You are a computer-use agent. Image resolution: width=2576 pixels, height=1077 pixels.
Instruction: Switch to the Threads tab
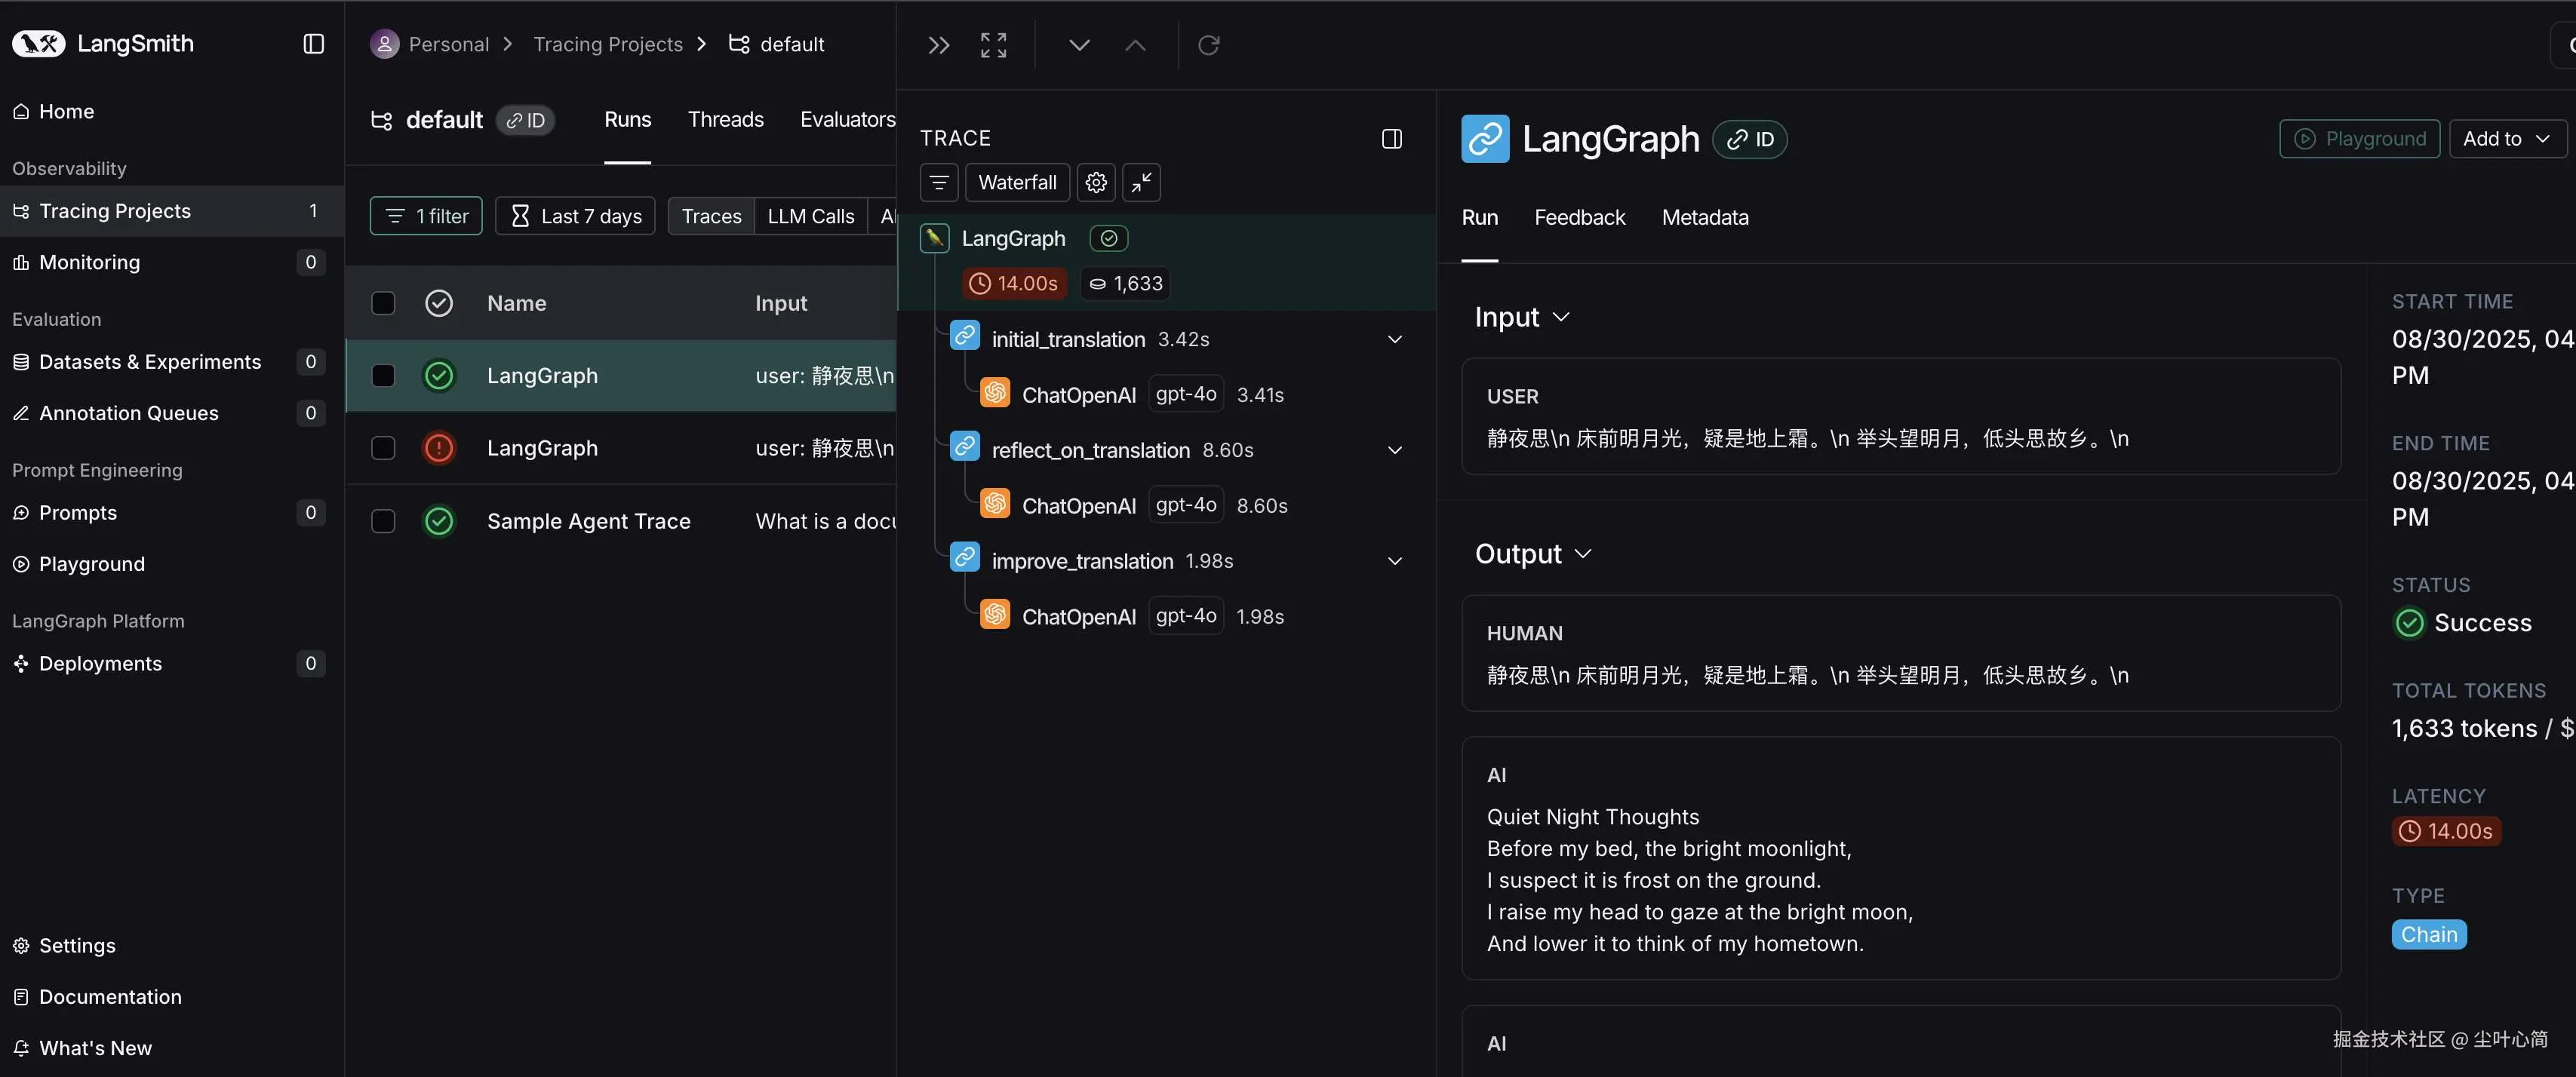tap(725, 120)
